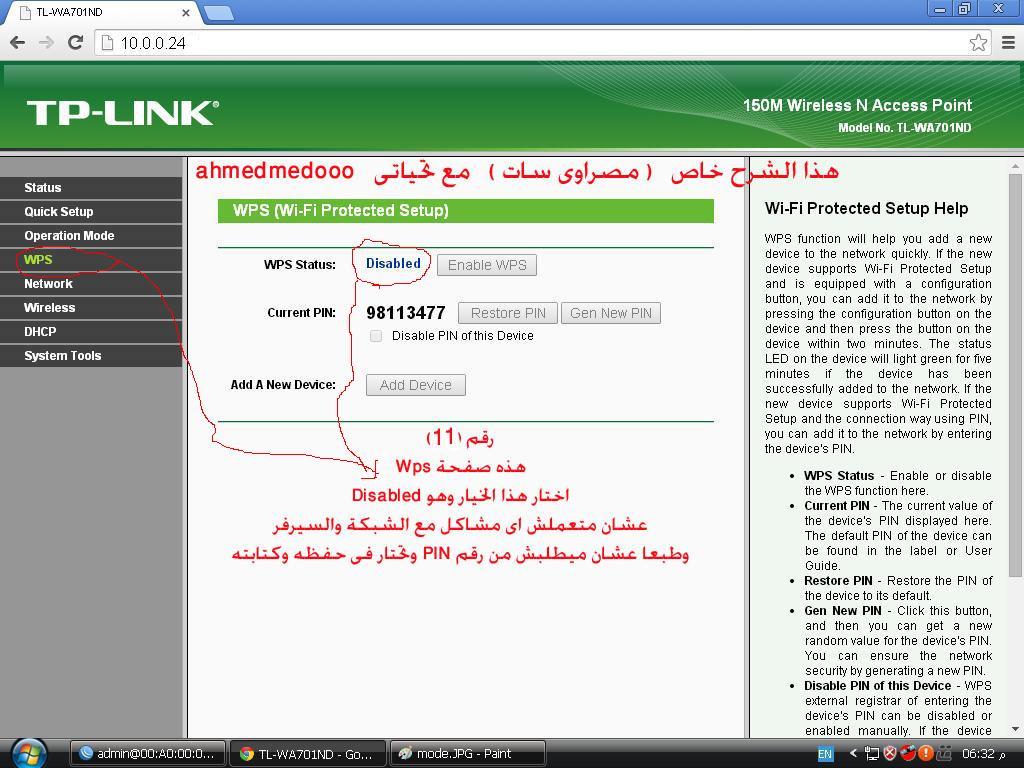Switch to the admin@00:A0:00:0... taskbar window

point(148,754)
